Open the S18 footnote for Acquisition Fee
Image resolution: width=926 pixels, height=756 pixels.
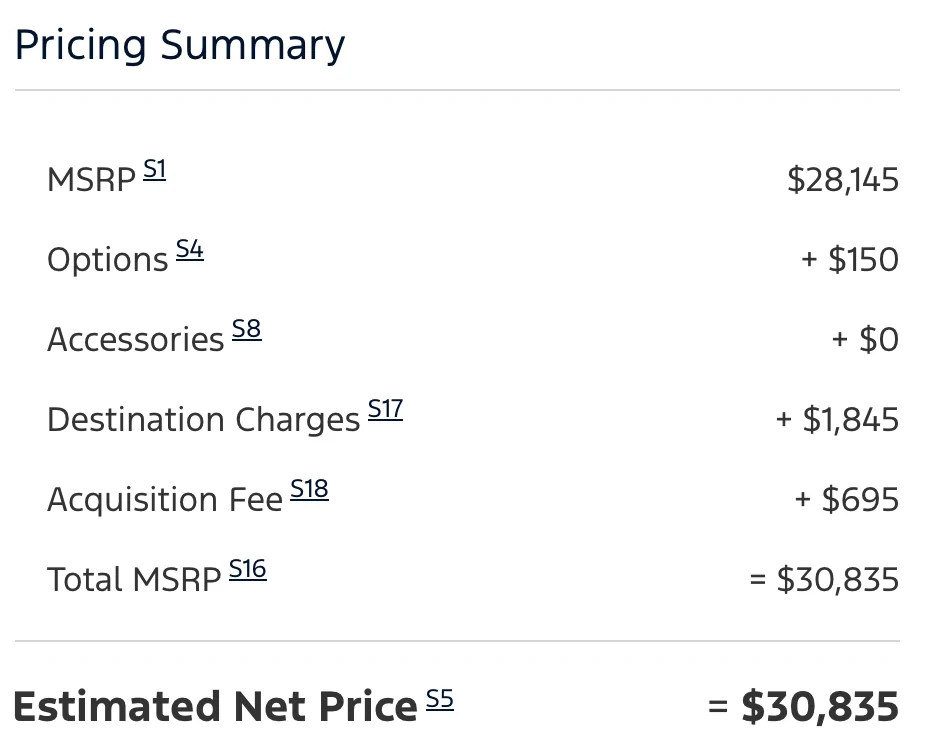pyautogui.click(x=309, y=489)
